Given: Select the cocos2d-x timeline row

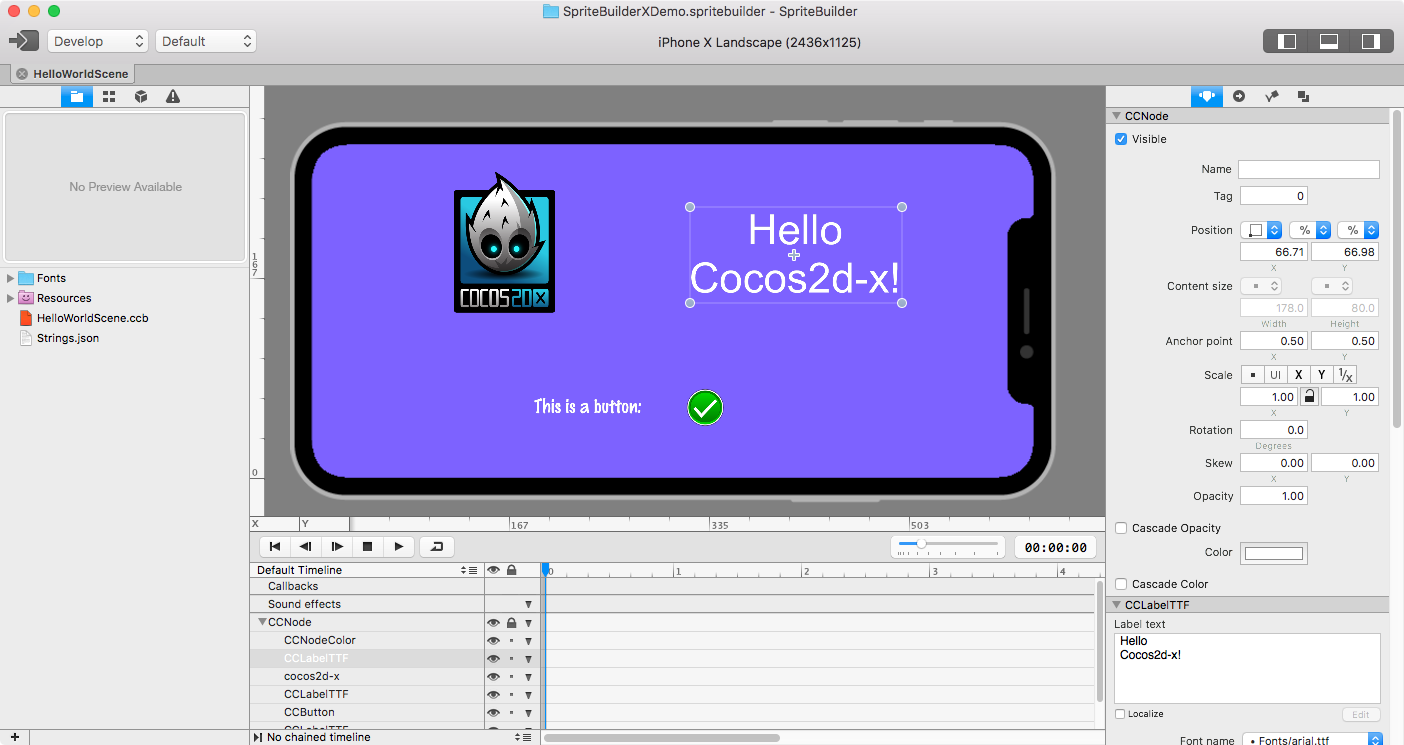Looking at the screenshot, I should click(312, 676).
